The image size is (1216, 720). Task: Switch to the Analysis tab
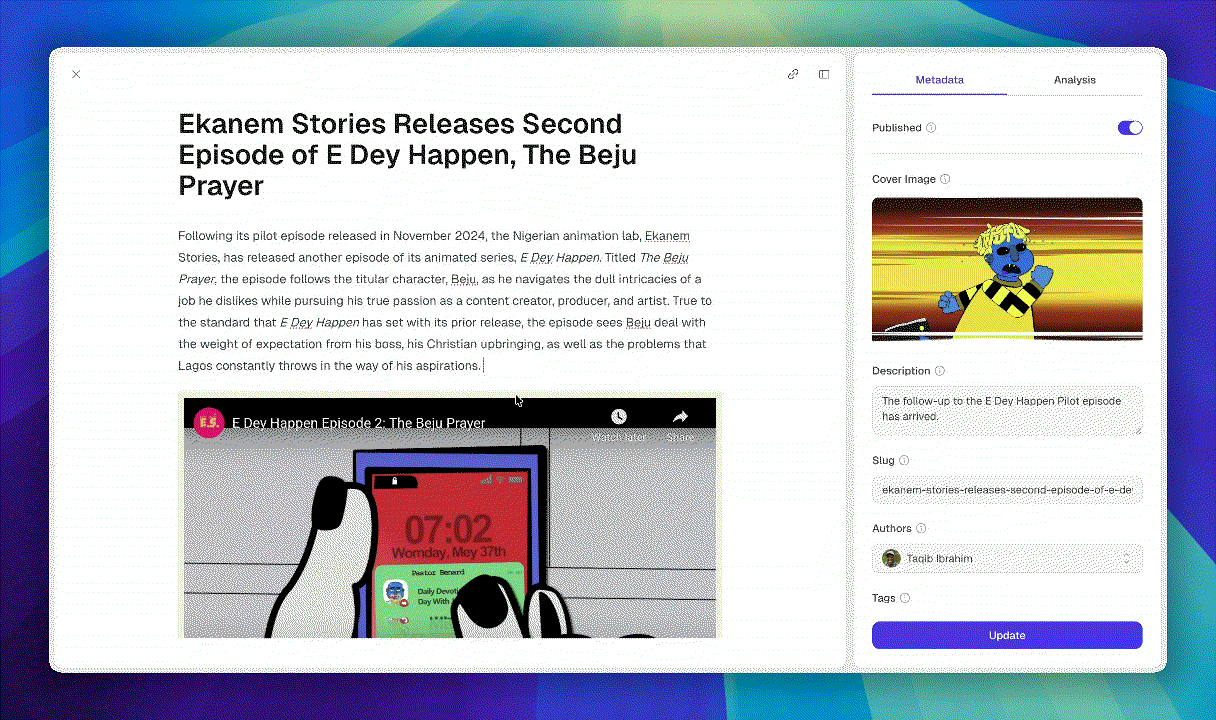pos(1074,80)
